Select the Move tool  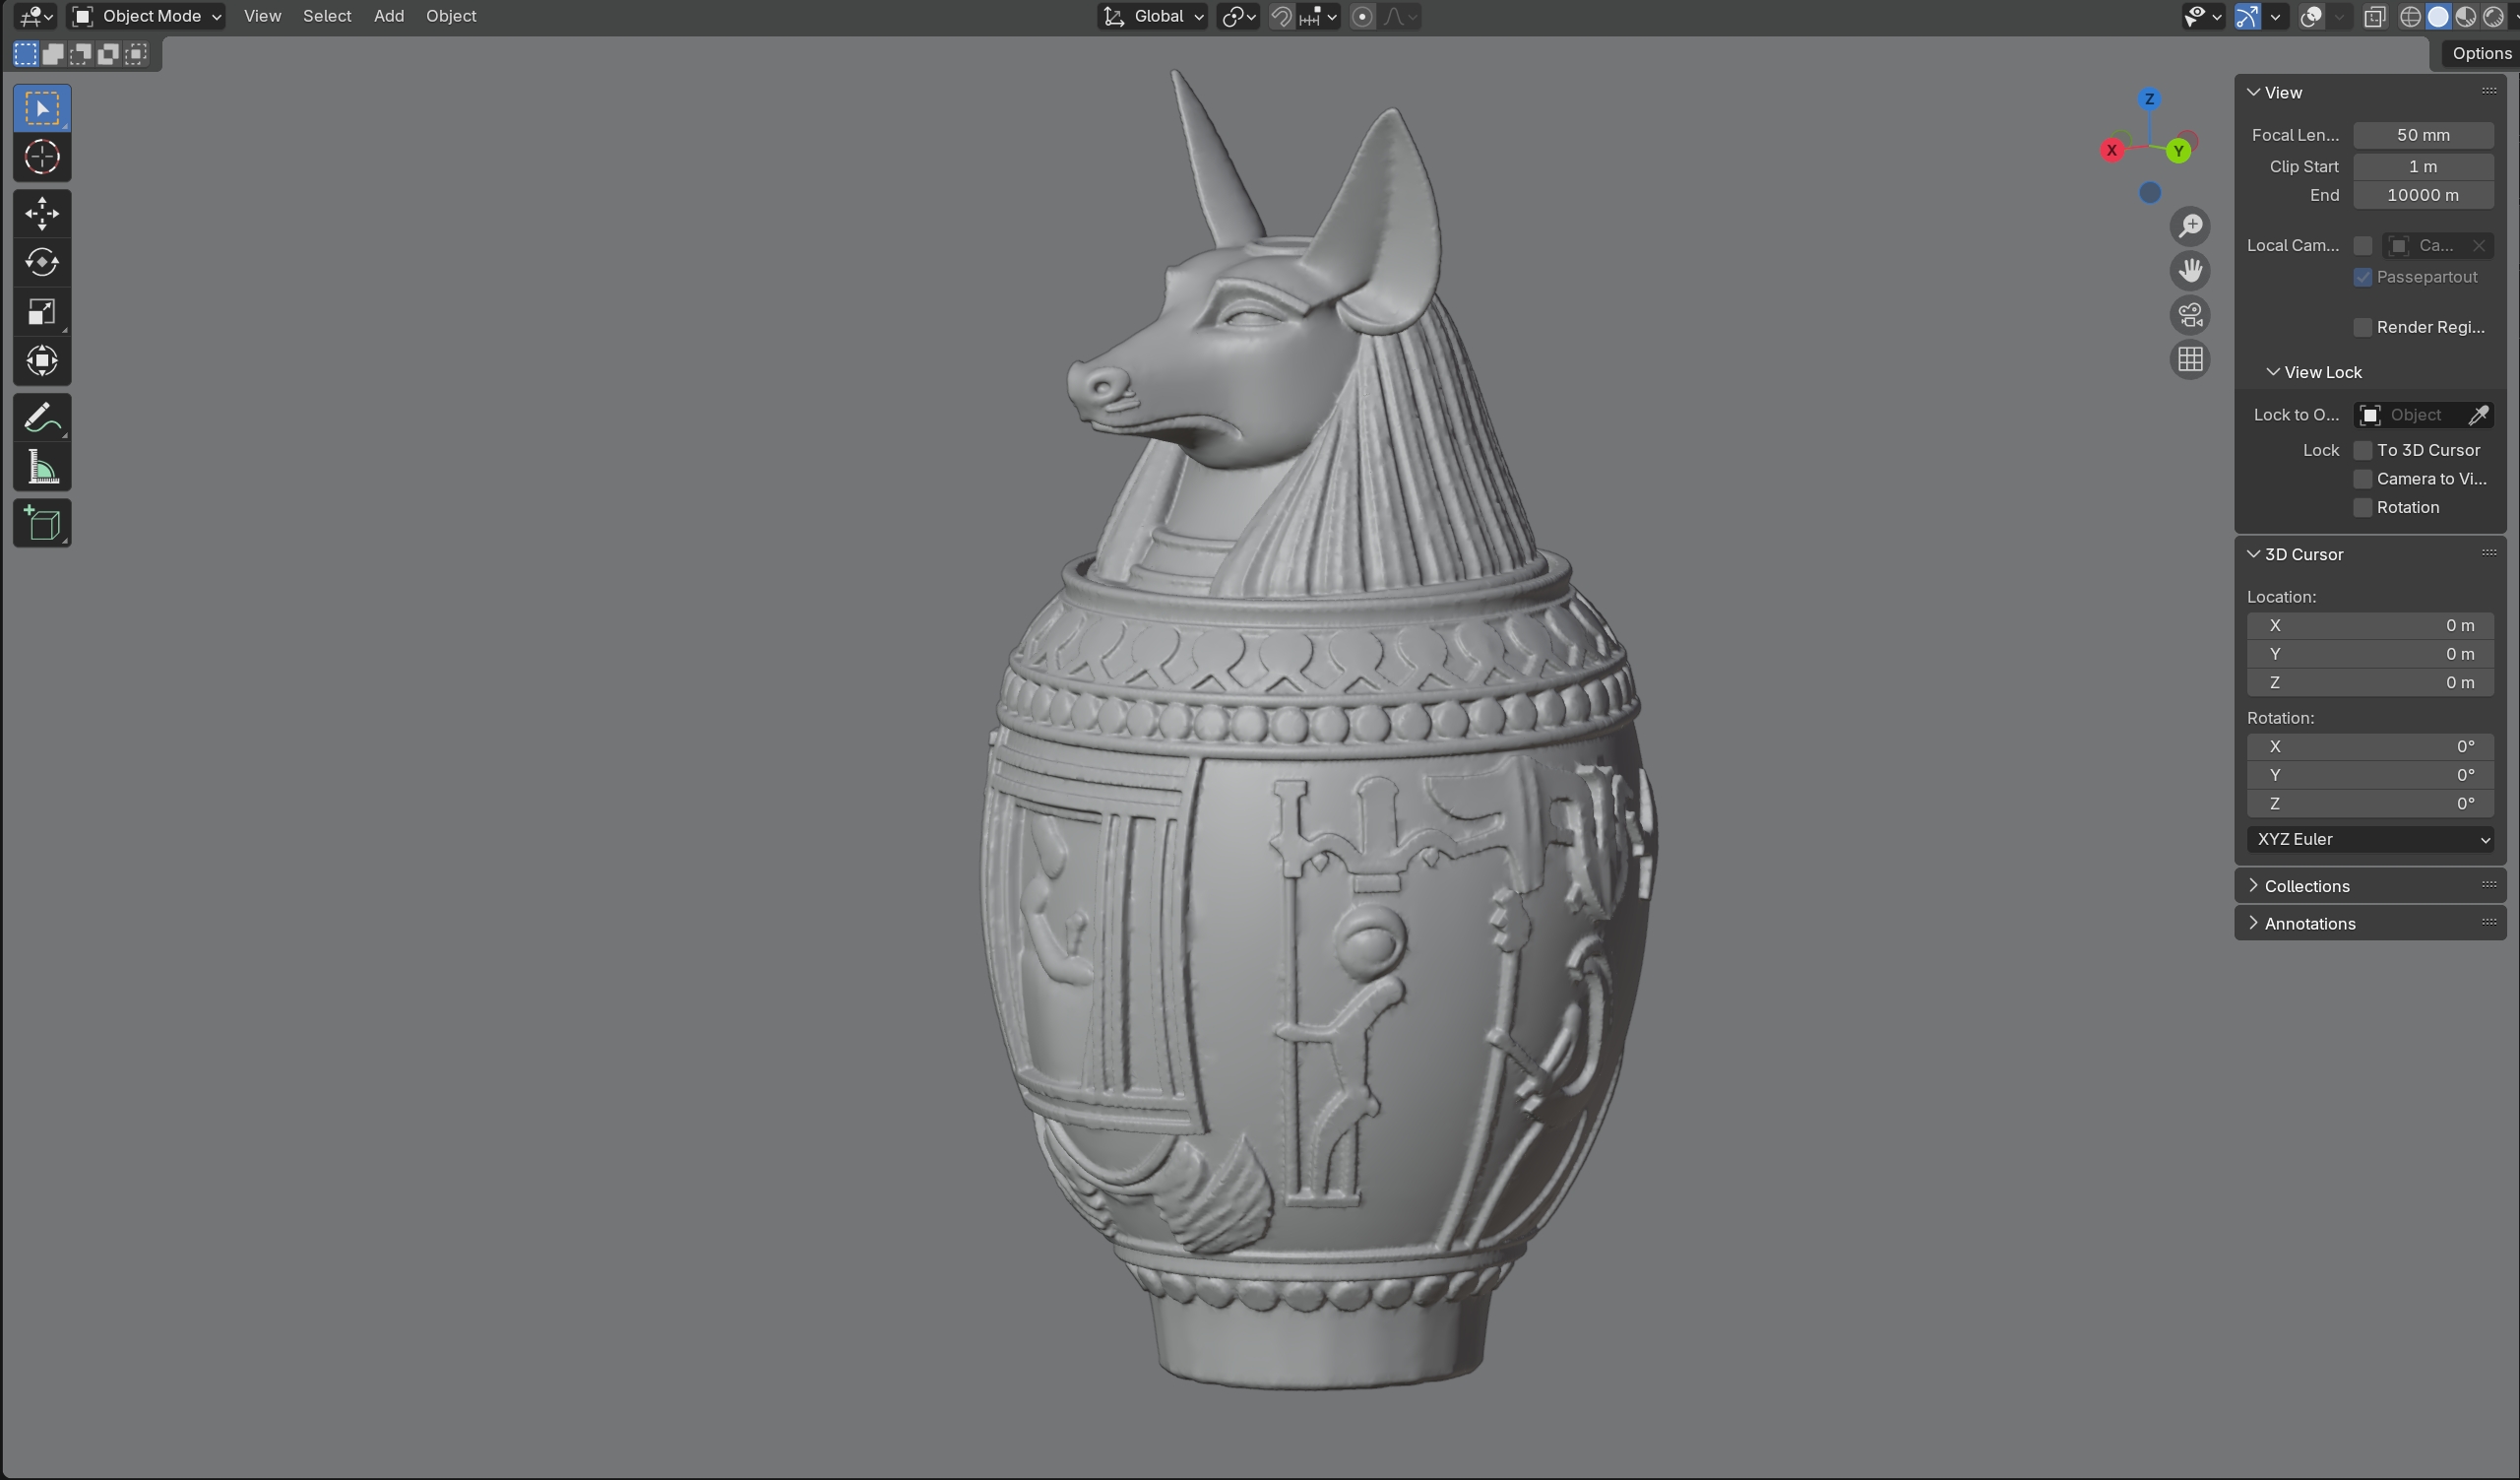point(42,213)
